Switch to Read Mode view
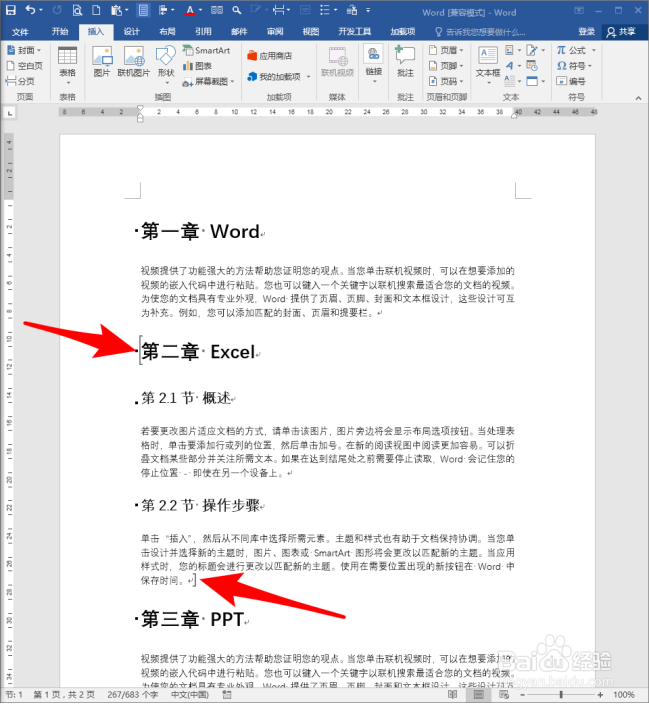 (453, 695)
